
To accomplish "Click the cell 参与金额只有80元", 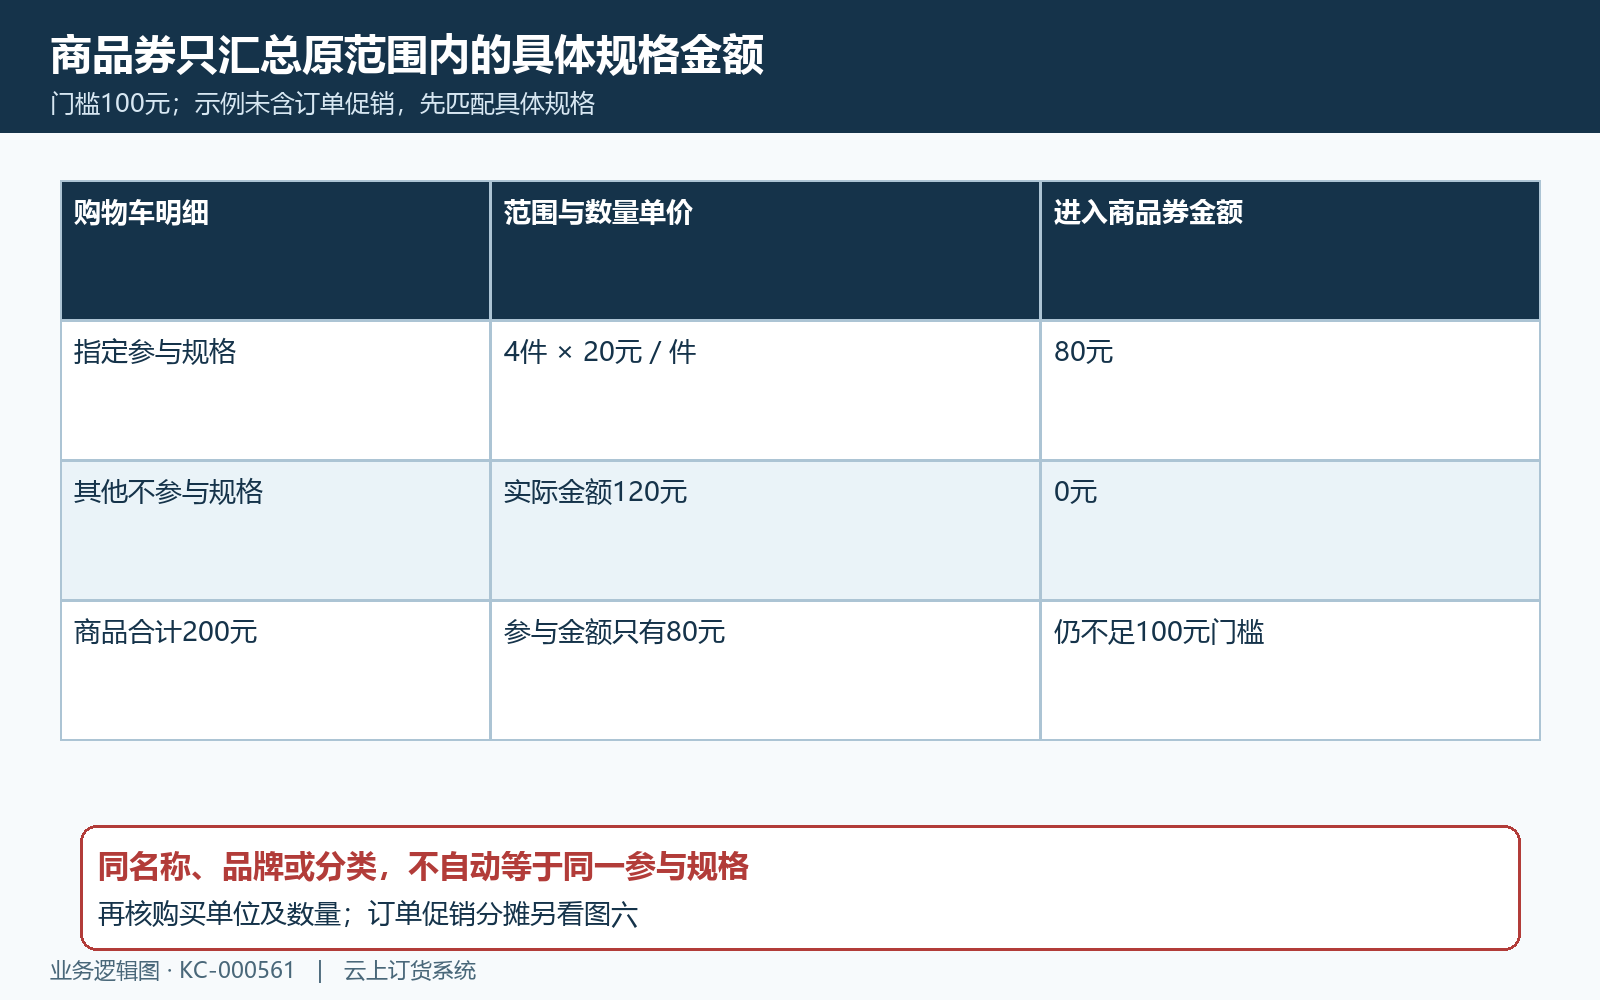I will click(765, 671).
